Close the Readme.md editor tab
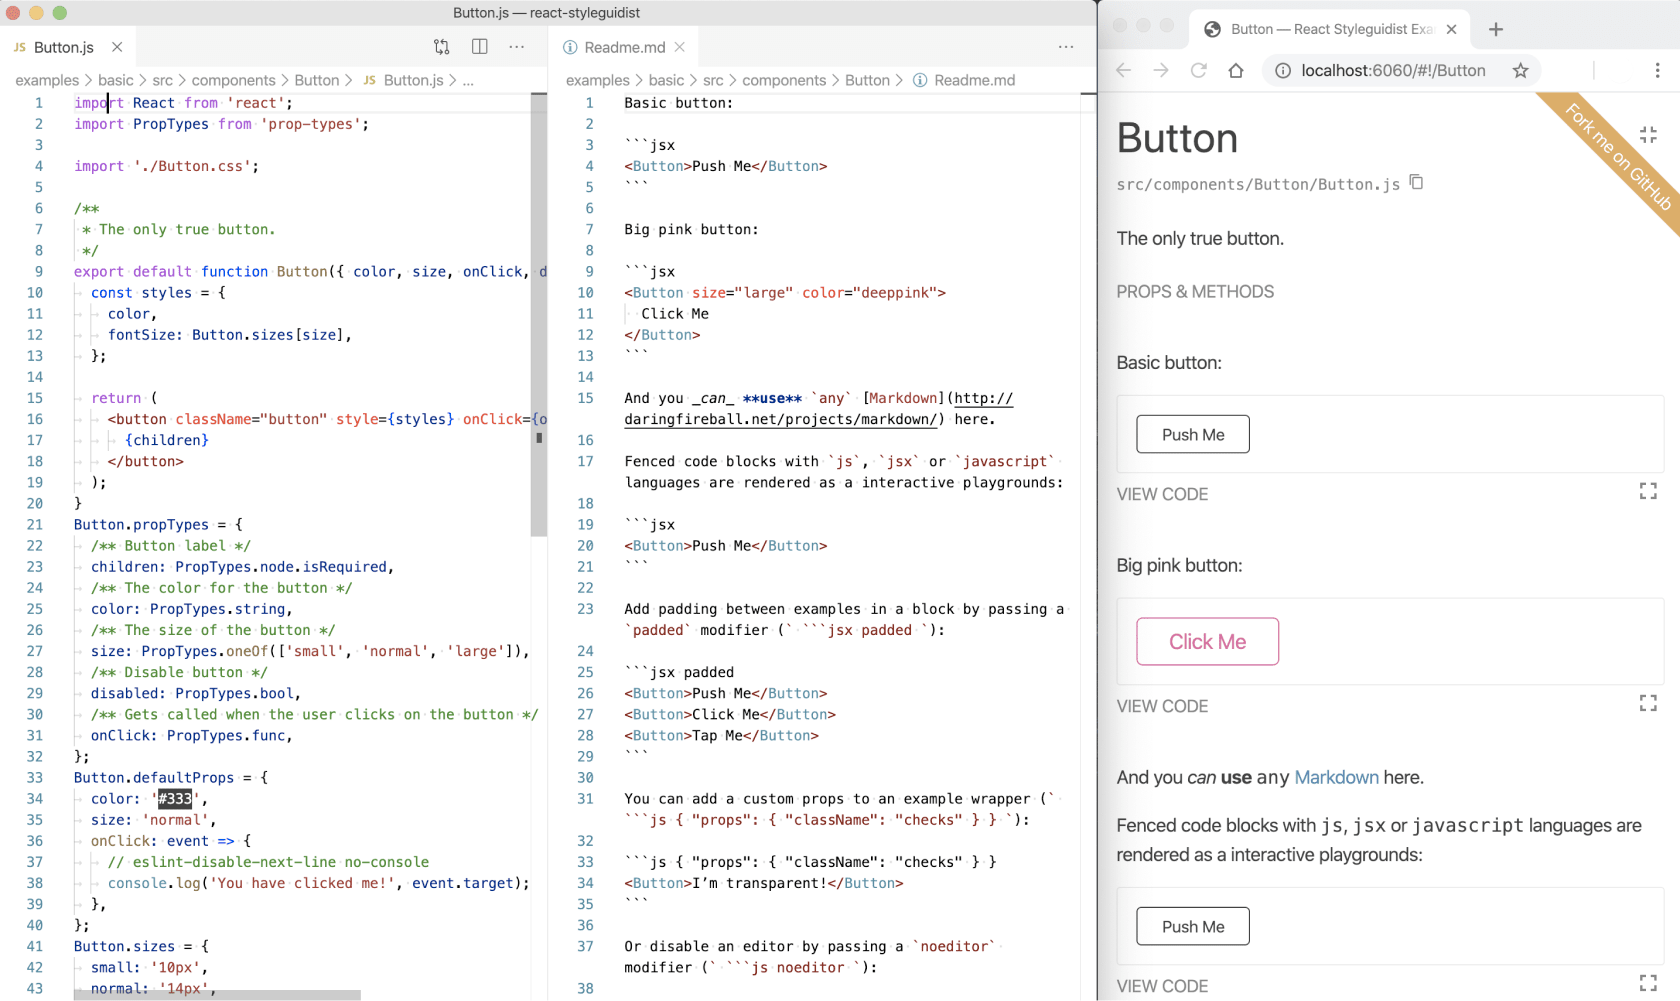This screenshot has width=1680, height=1001. click(x=680, y=47)
